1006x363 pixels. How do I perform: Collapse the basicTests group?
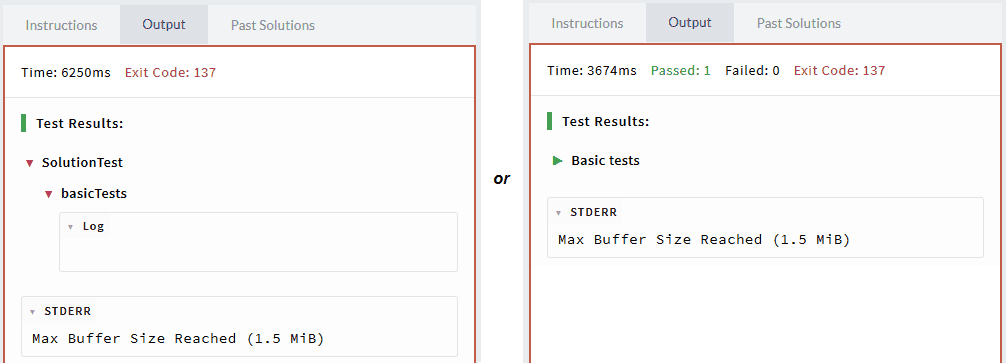click(x=48, y=194)
